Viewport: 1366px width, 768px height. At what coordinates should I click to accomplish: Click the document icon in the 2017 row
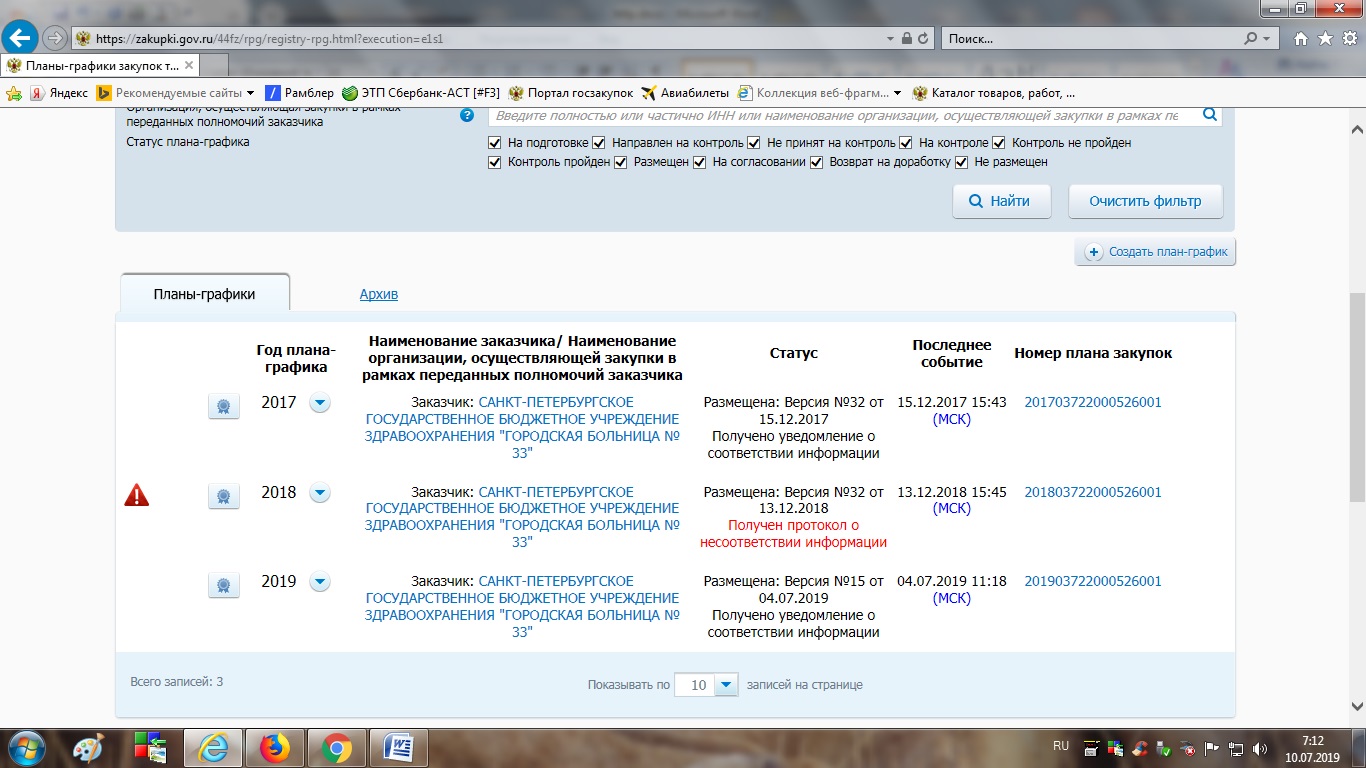223,406
